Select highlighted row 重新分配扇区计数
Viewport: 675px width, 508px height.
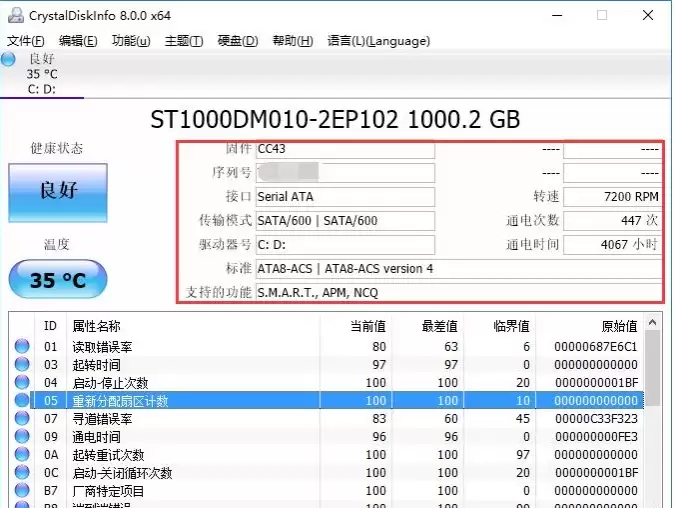(x=327, y=400)
